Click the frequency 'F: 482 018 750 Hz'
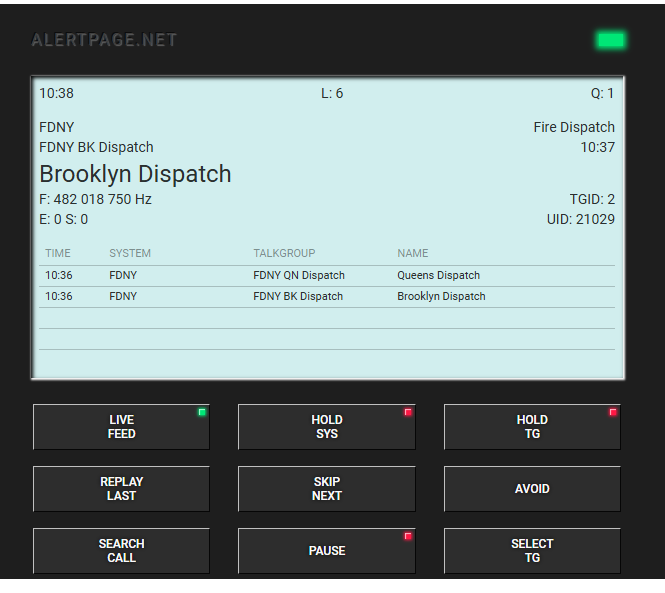 95,199
